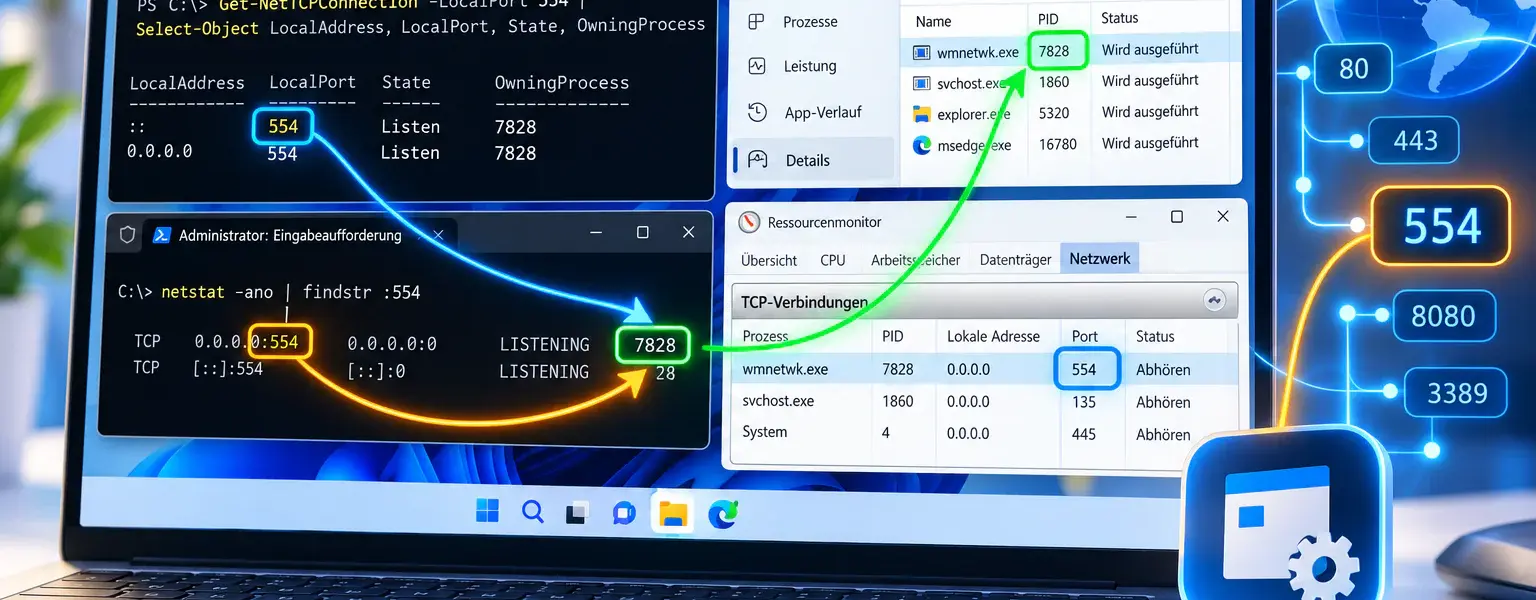Click PID 1860 in Task Manager

(x=1054, y=82)
